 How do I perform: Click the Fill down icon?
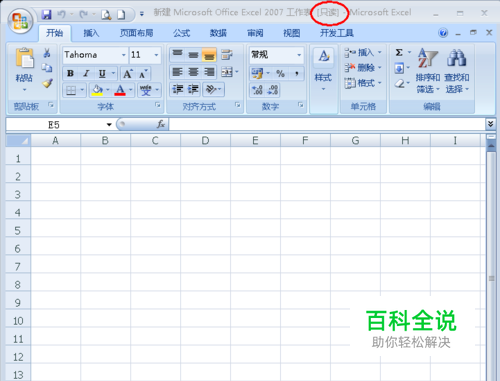pyautogui.click(x=399, y=68)
